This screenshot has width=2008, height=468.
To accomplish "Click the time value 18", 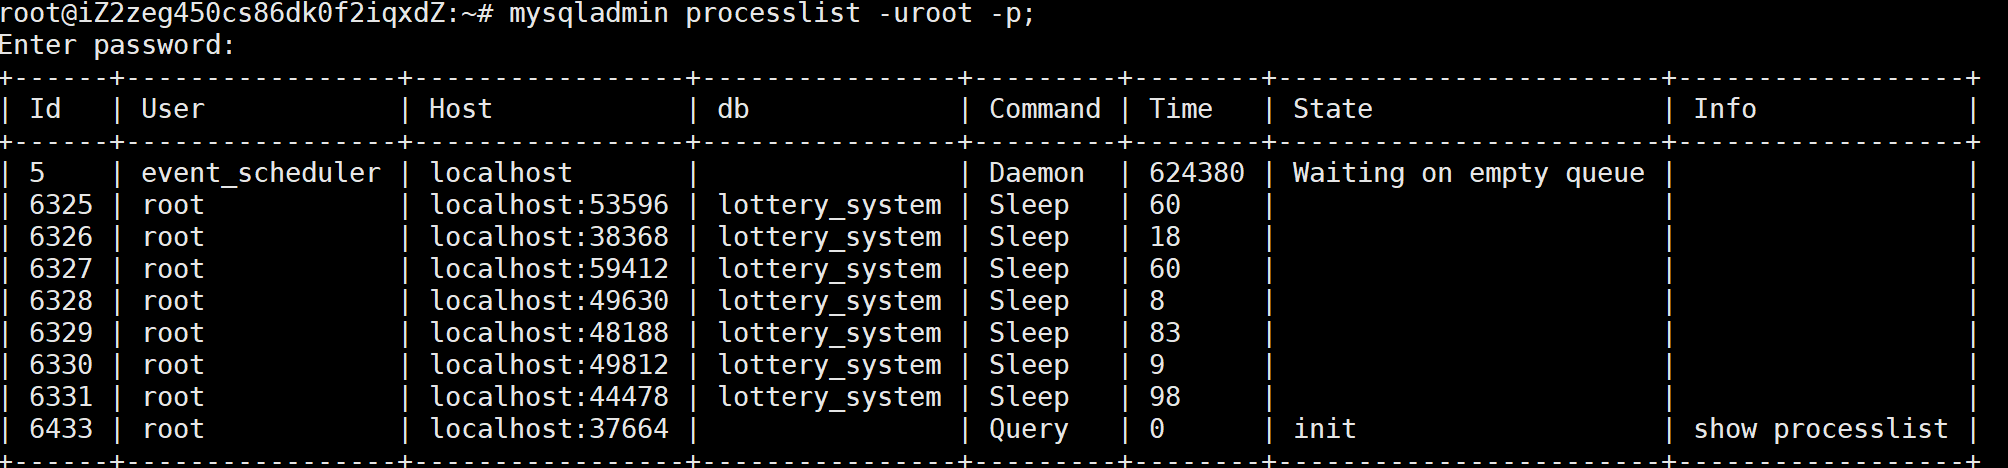I will [1165, 237].
